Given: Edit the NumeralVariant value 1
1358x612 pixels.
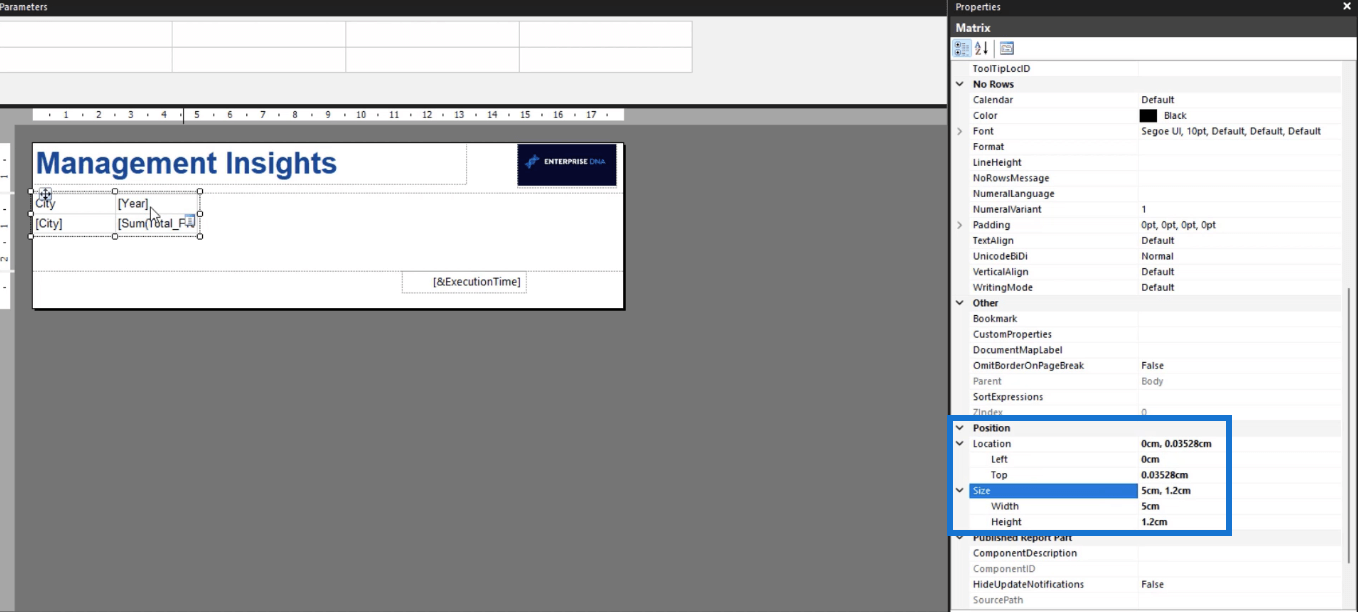Looking at the screenshot, I should 1240,209.
